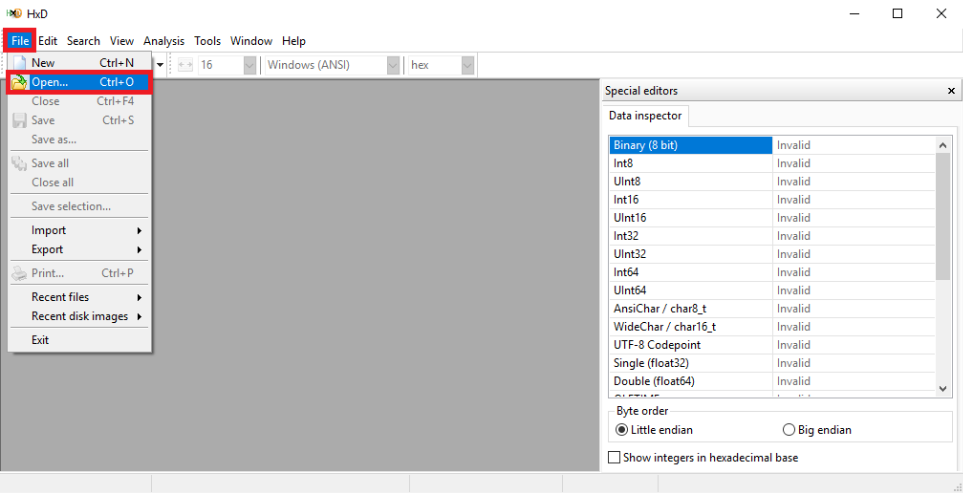
Task: Enable Show integers in hexadecimal base
Action: (x=615, y=458)
